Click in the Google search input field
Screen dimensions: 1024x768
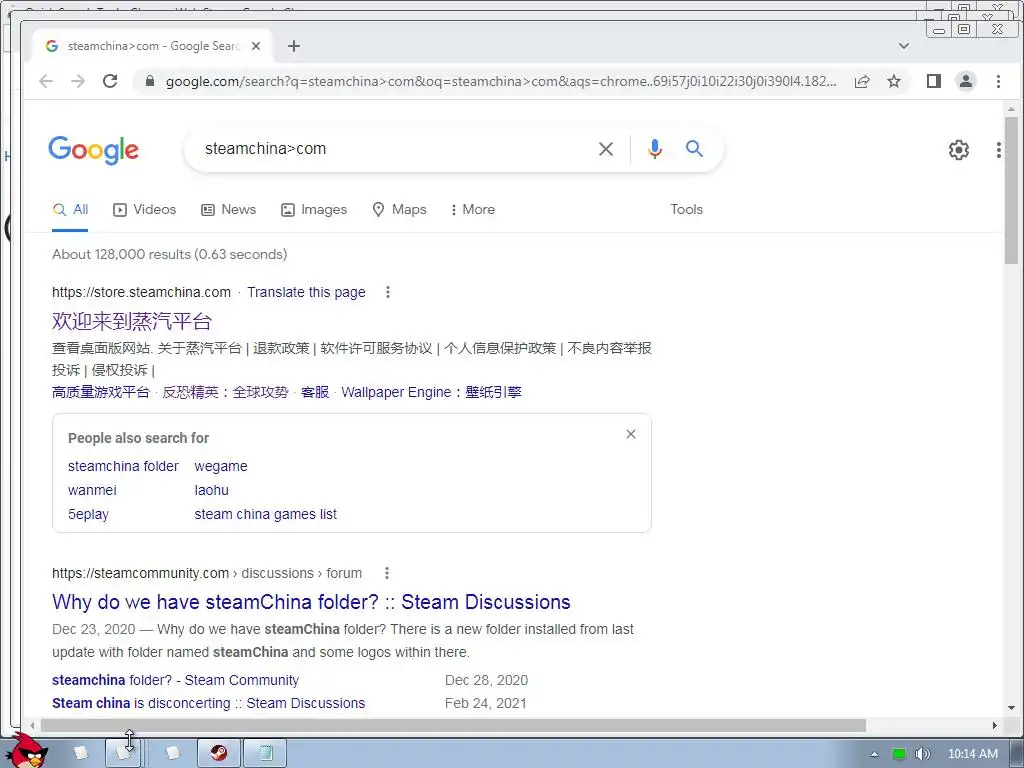(x=392, y=149)
